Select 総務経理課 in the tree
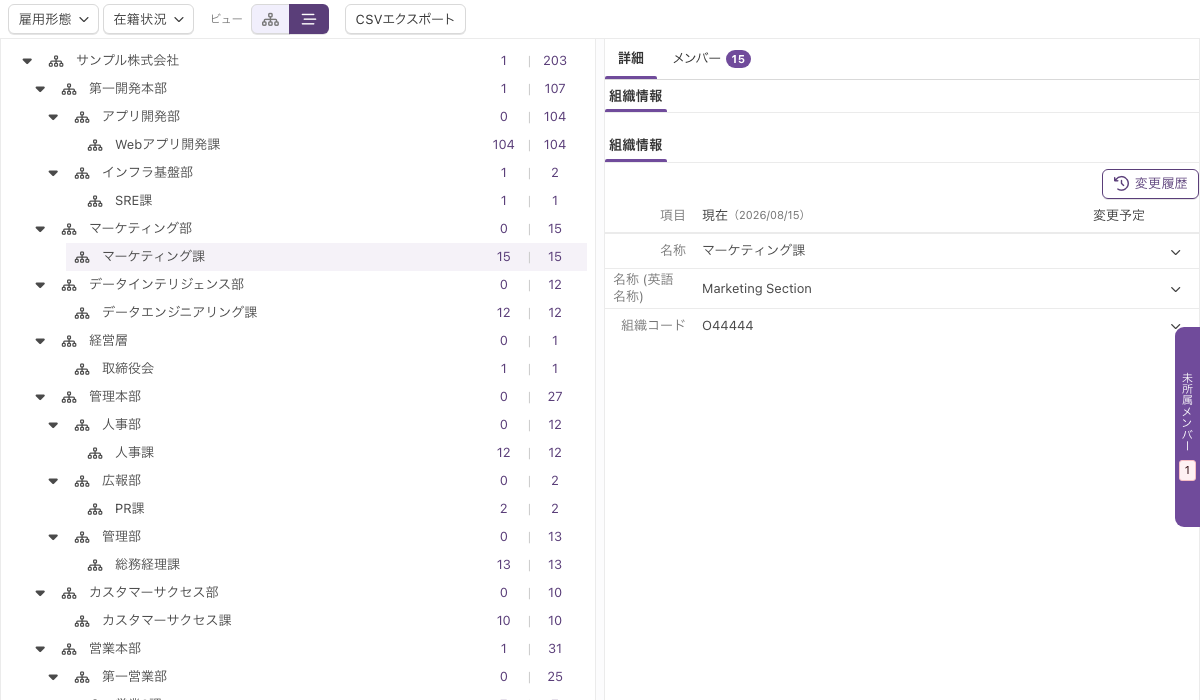This screenshot has height=700, width=1200. pos(147,565)
